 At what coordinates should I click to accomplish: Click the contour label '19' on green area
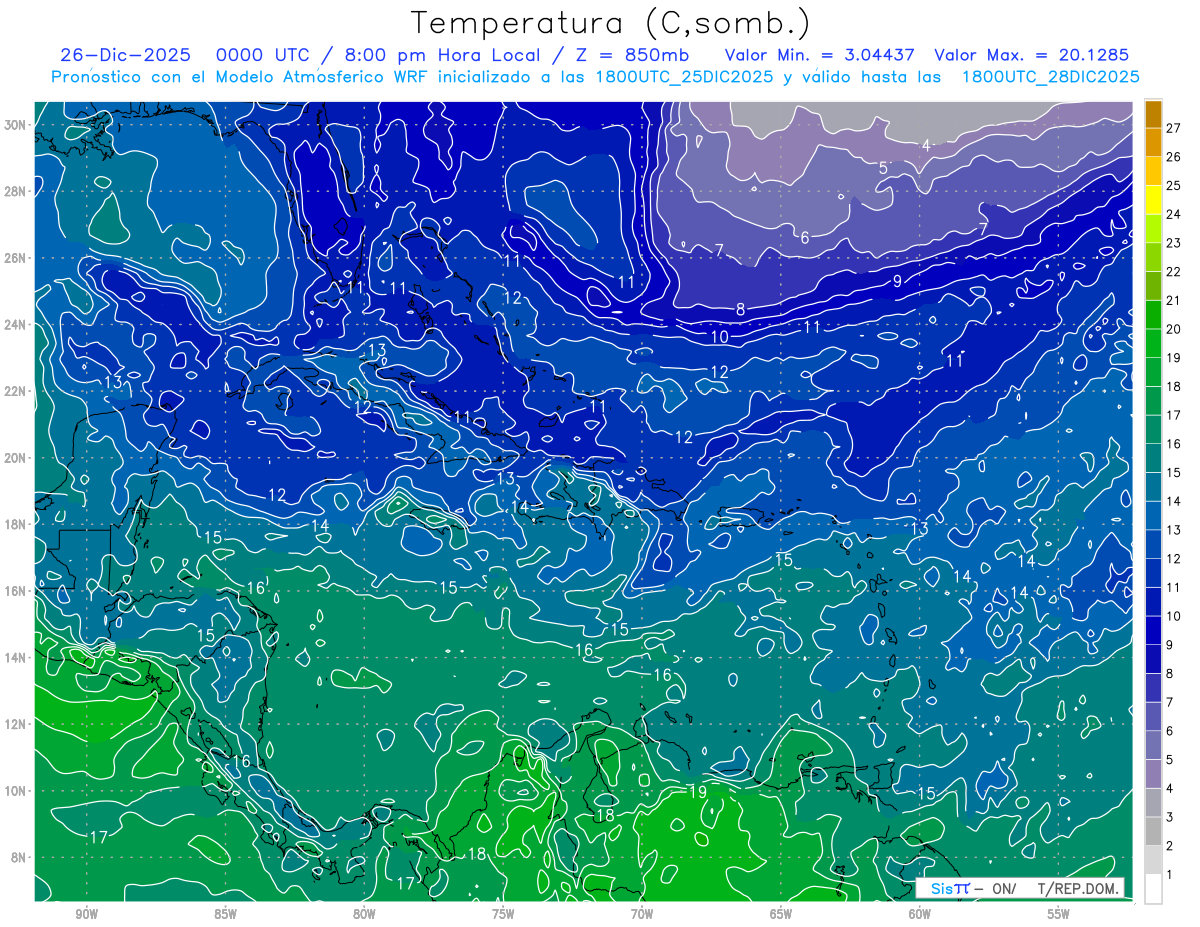click(x=698, y=792)
